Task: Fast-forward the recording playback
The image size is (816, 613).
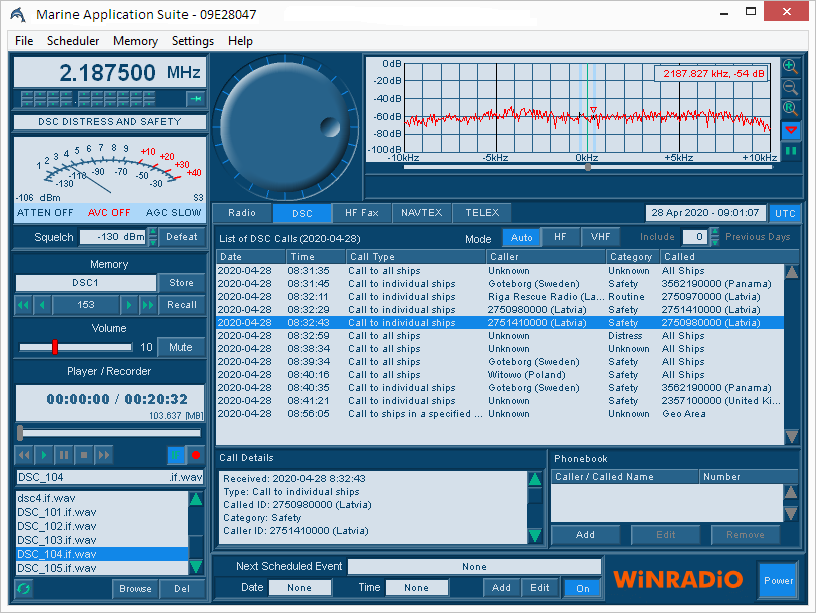Action: click(x=103, y=455)
